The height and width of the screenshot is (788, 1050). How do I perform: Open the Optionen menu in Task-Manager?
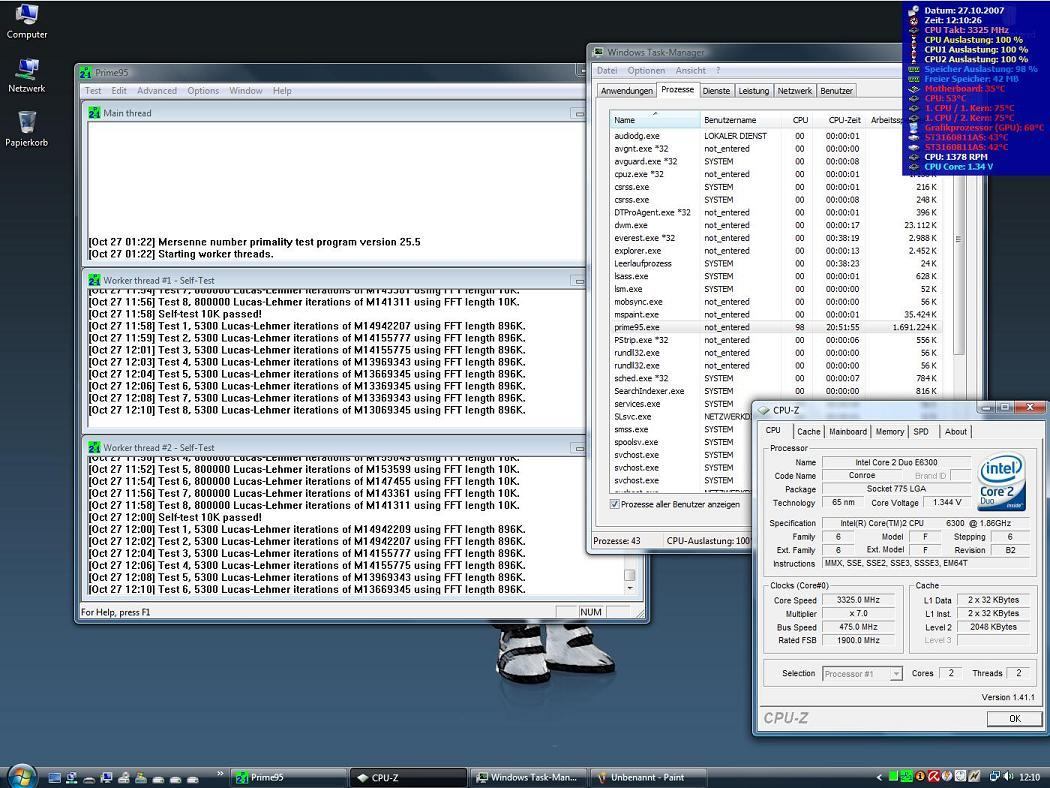click(x=646, y=70)
